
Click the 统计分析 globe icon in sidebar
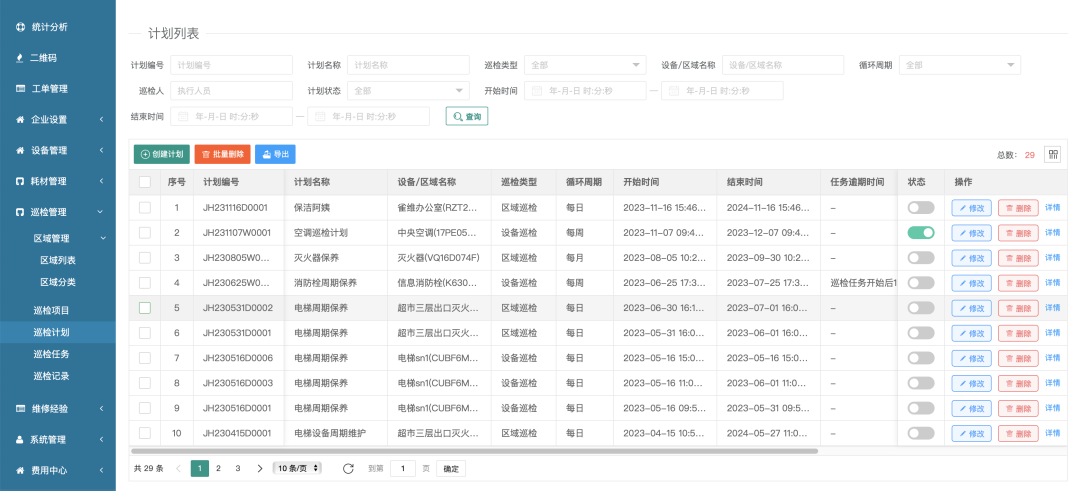tap(20, 27)
